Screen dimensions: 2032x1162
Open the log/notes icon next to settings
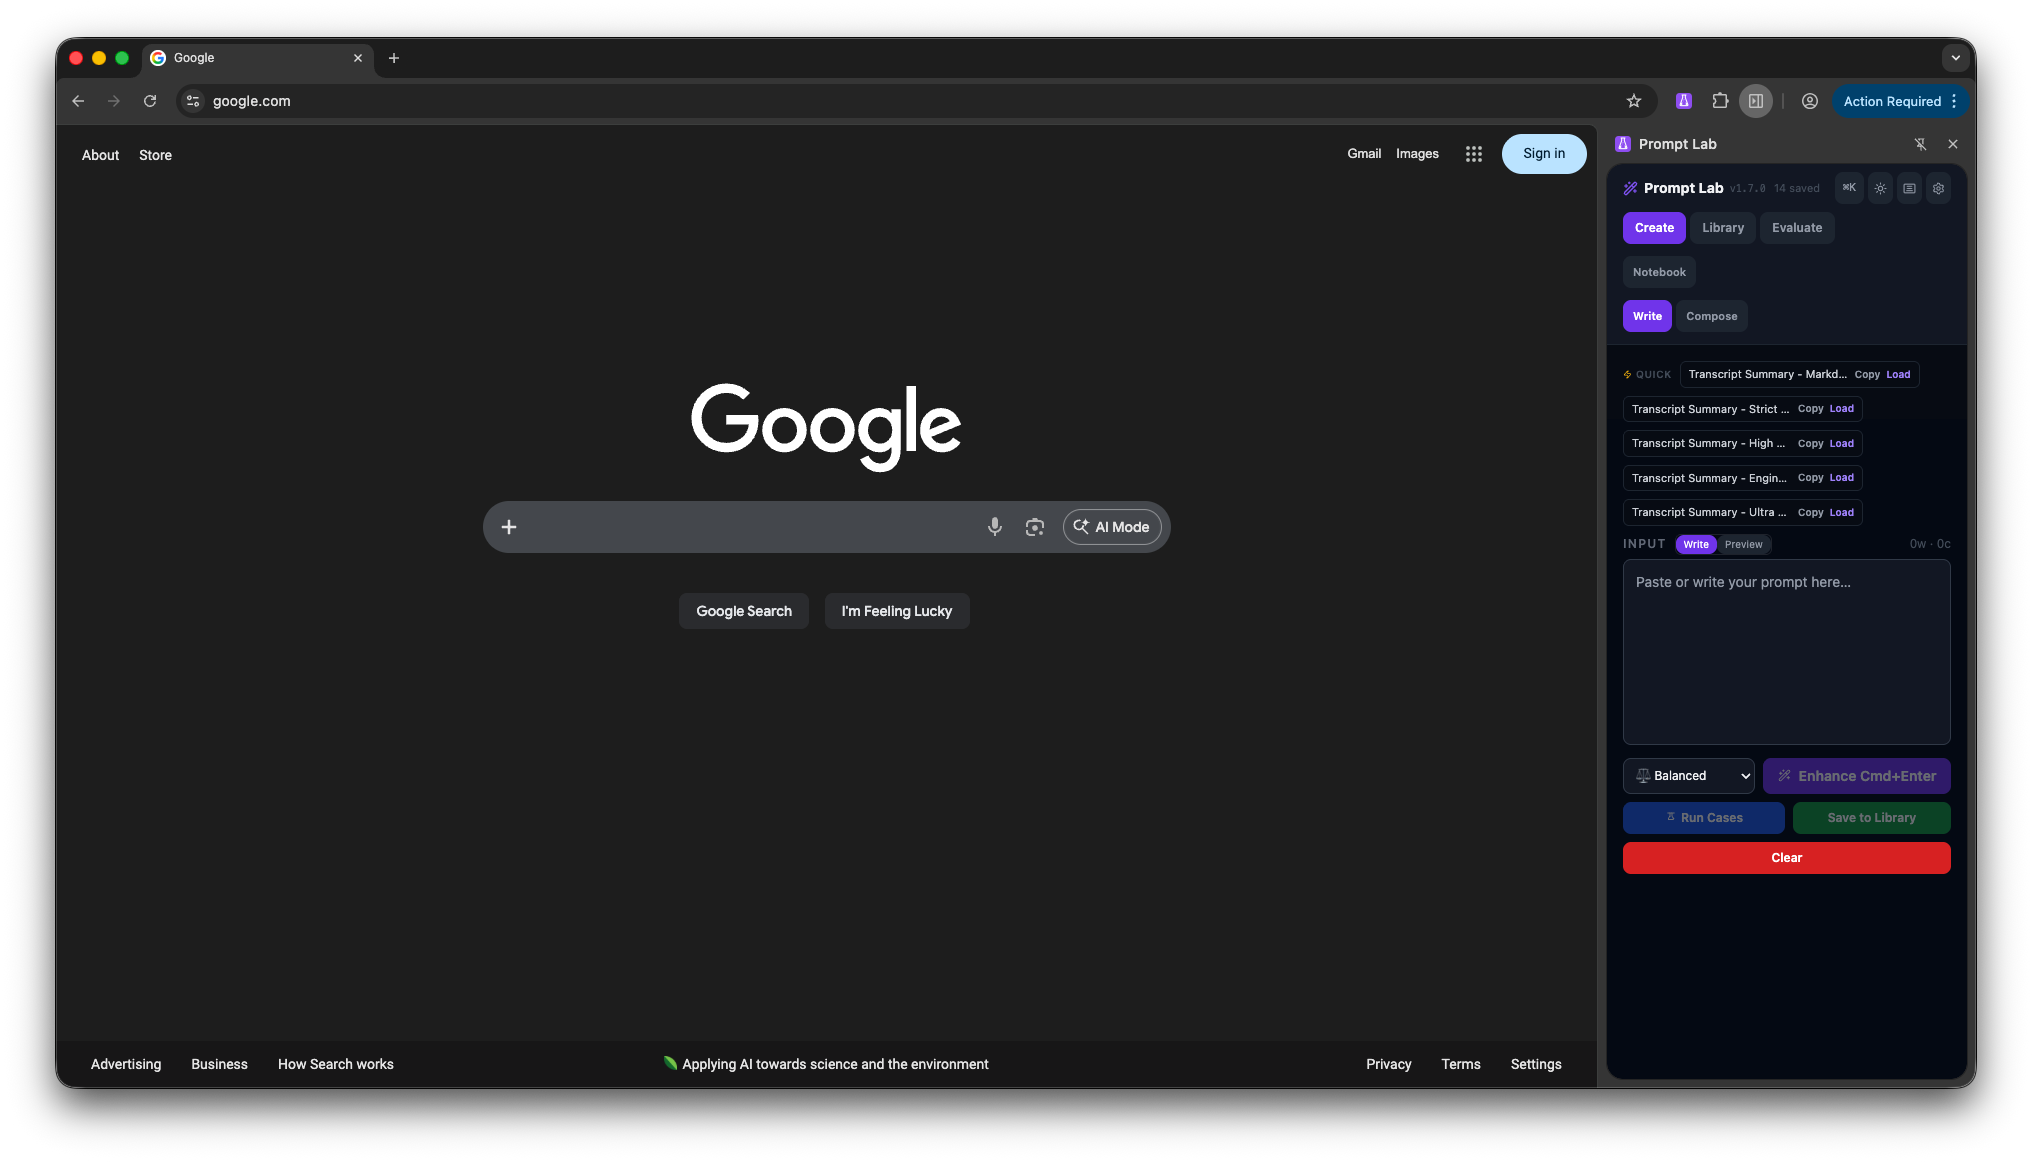click(x=1909, y=188)
